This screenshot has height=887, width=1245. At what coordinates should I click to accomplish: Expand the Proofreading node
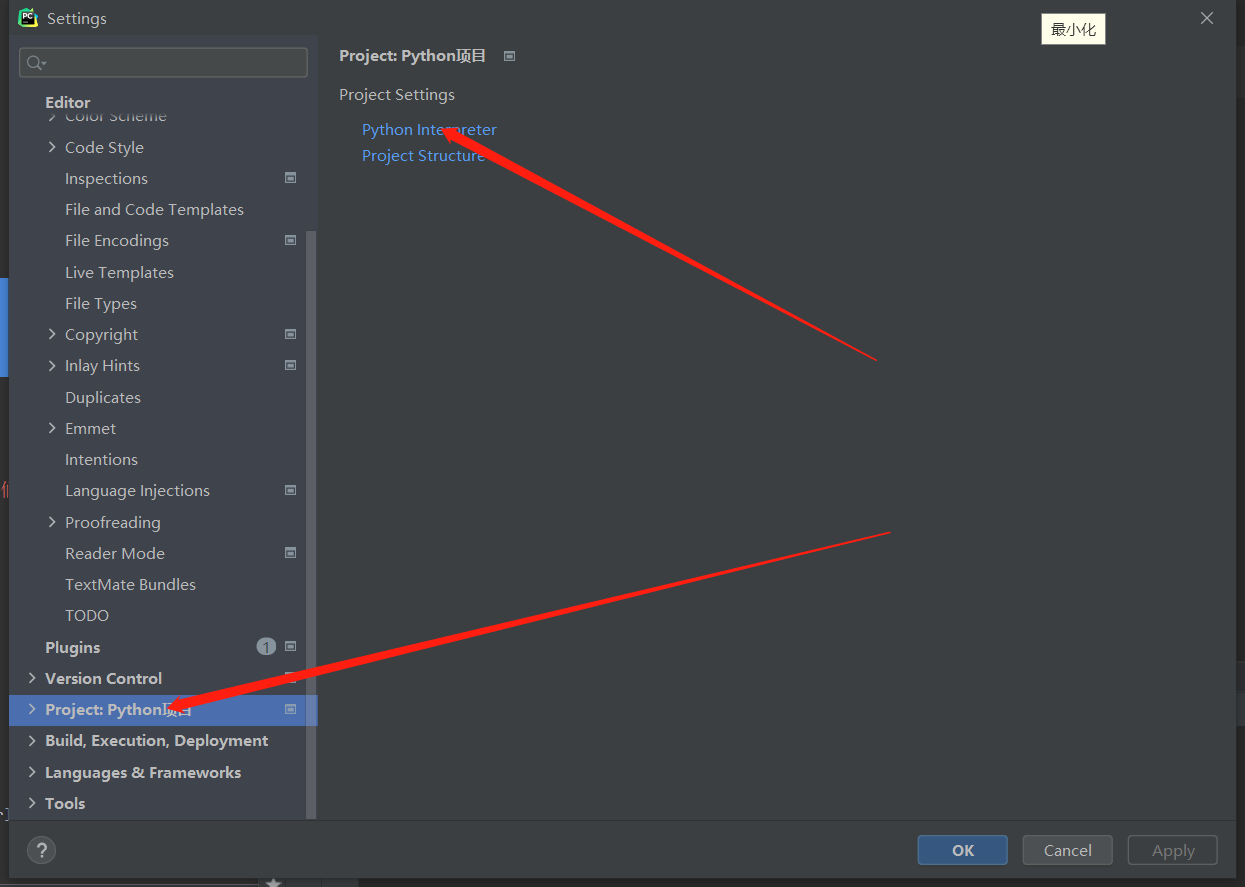tap(52, 522)
